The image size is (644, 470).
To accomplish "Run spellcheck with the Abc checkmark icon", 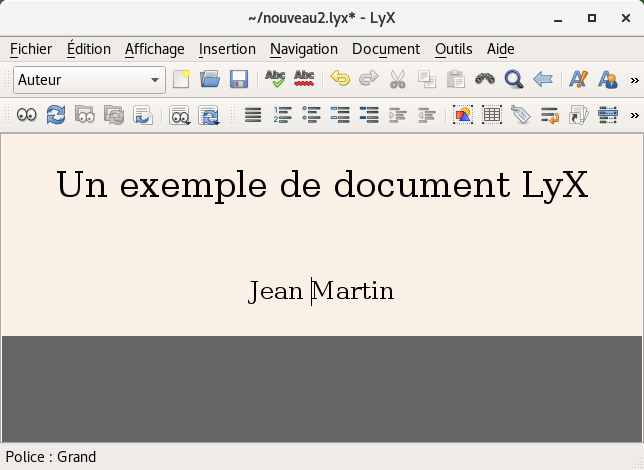I will 275,79.
